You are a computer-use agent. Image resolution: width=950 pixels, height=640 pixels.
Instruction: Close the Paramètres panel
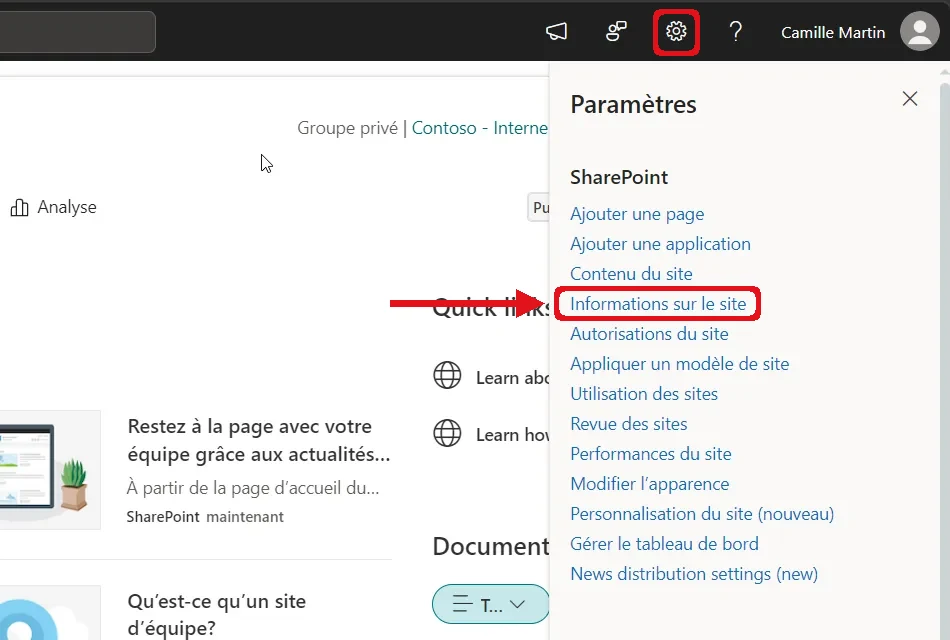pos(909,99)
